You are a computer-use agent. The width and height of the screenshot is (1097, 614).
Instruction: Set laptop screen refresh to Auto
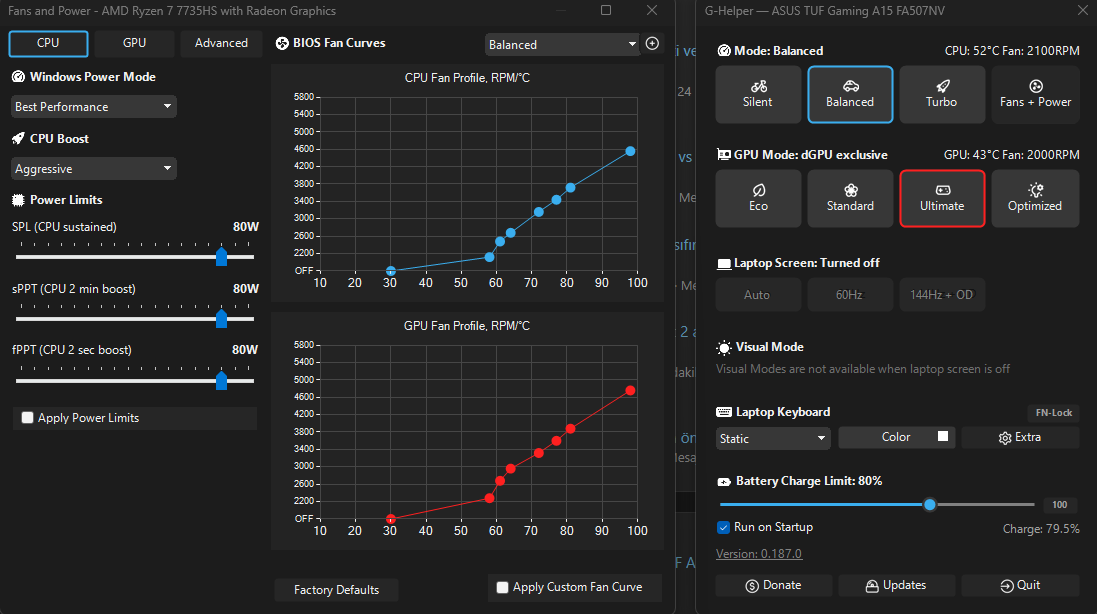758,295
